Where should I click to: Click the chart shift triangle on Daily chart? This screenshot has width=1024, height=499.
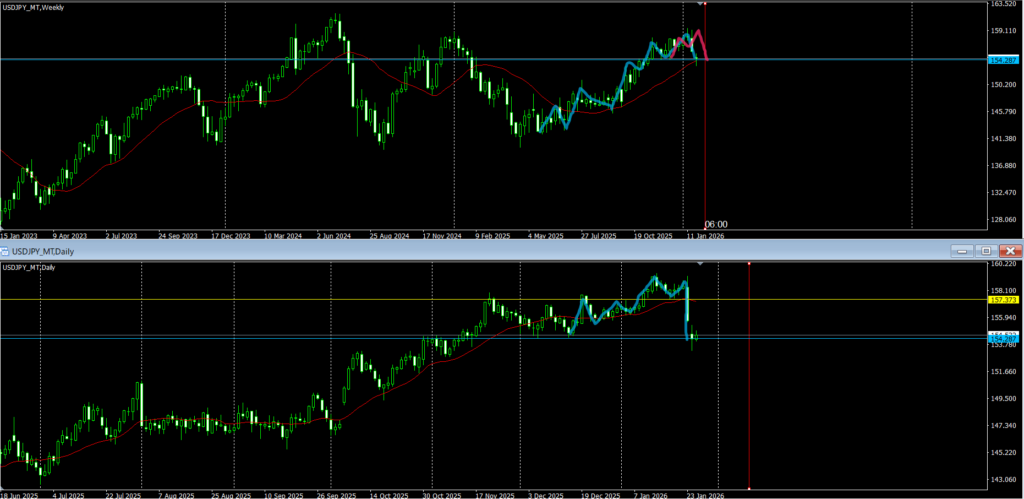[x=699, y=264]
